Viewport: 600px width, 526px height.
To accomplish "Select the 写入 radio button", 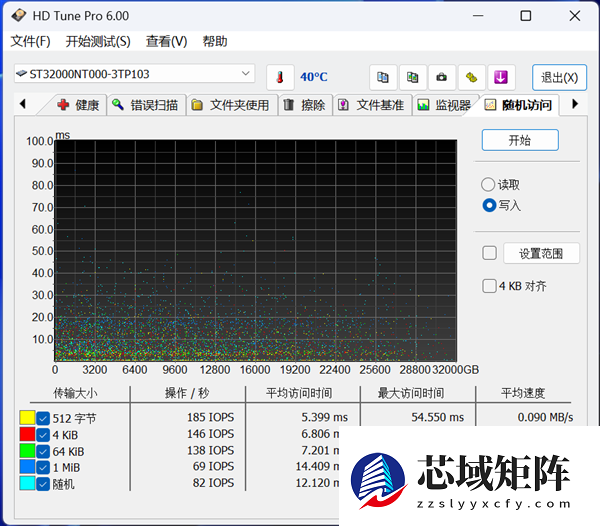I will 489,205.
